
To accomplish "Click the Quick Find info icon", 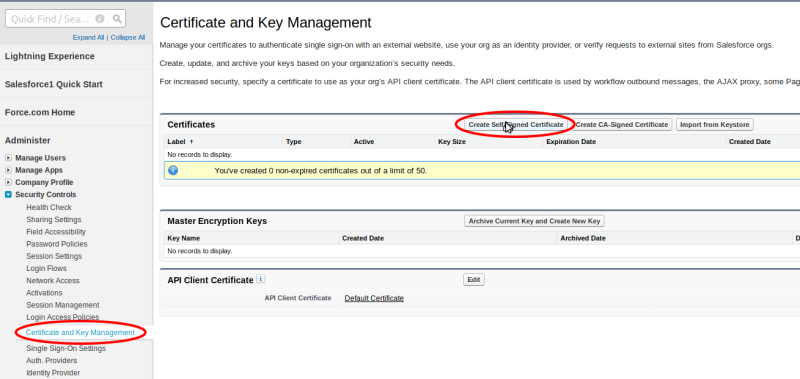I will click(100, 19).
